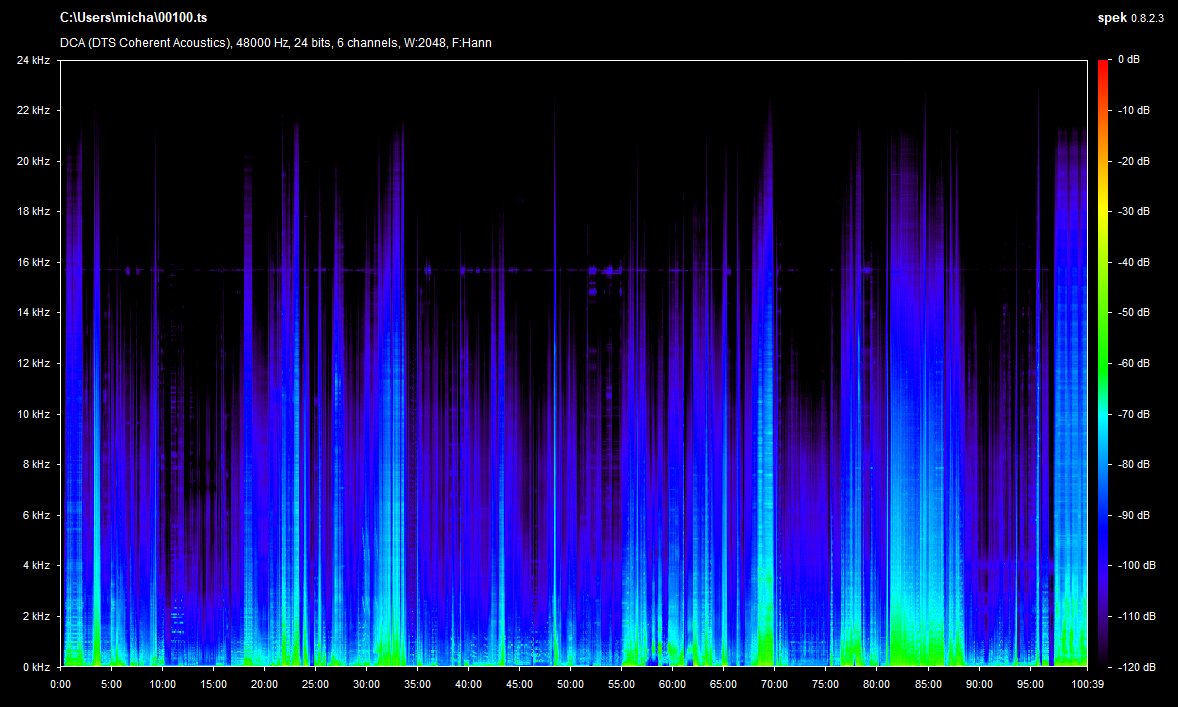1178x707 pixels.
Task: Click the 0 kHz frequency axis label
Action: tap(36, 666)
